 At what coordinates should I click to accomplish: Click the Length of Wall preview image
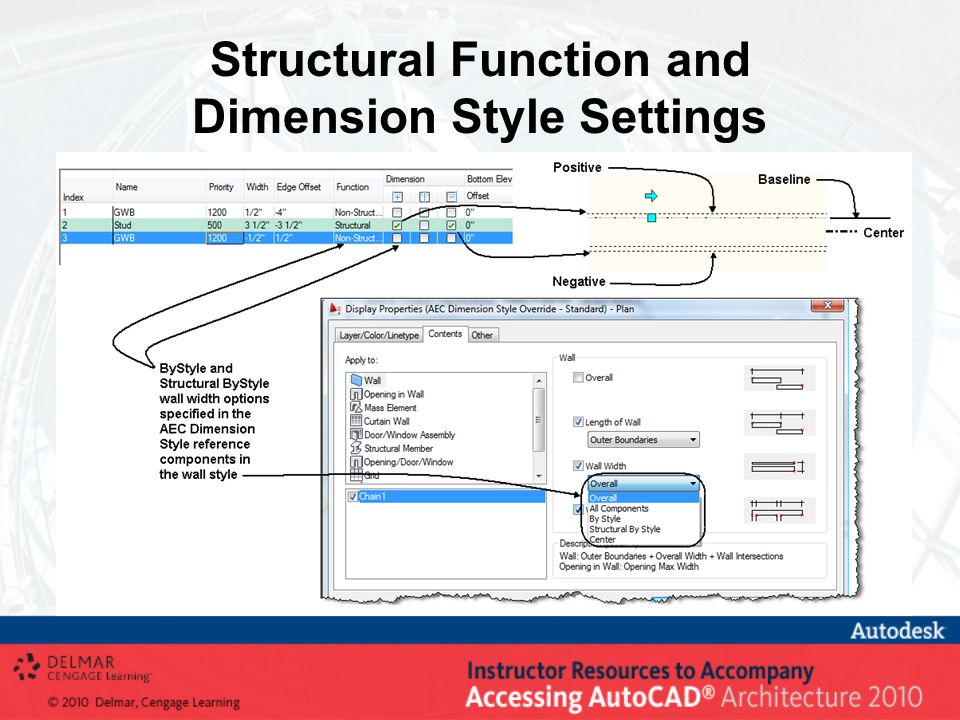coord(779,422)
